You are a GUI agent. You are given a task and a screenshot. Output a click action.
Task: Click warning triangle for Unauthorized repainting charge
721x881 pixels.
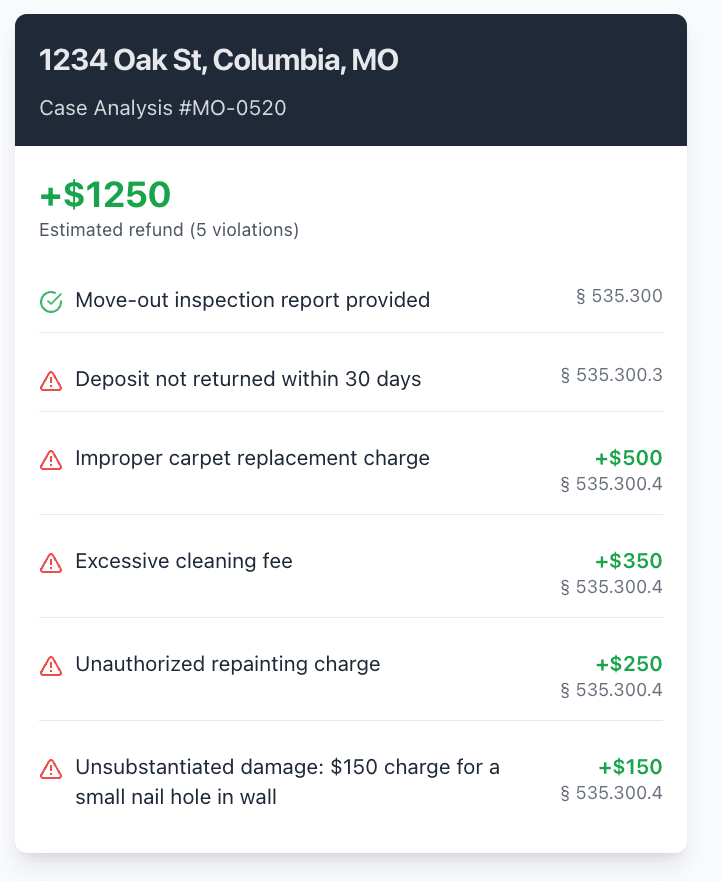point(51,666)
